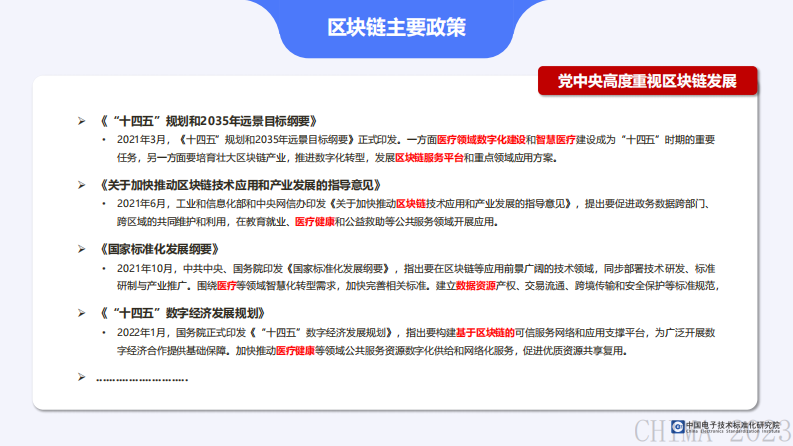Viewport: 793px width, 446px height.
Task: Click the red text 基于区块链的
Action: coord(485,333)
